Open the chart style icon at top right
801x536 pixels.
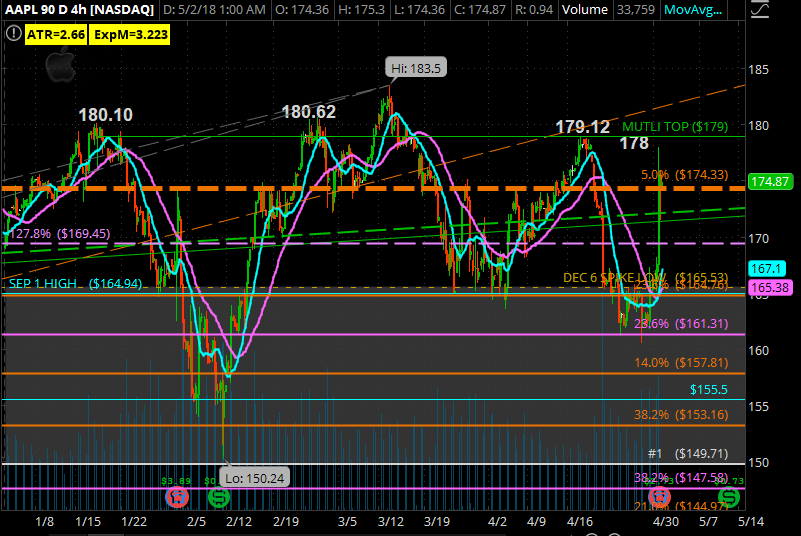point(760,10)
